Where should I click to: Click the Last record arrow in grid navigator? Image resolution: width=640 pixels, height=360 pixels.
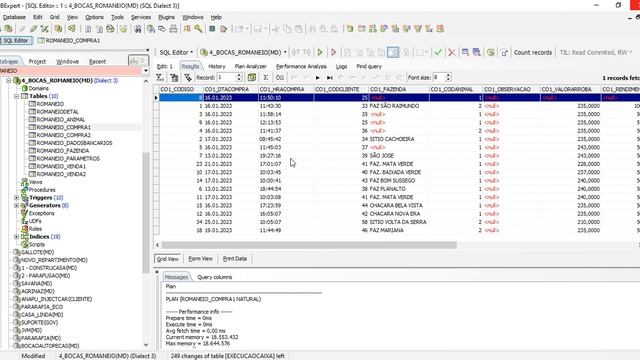click(329, 78)
